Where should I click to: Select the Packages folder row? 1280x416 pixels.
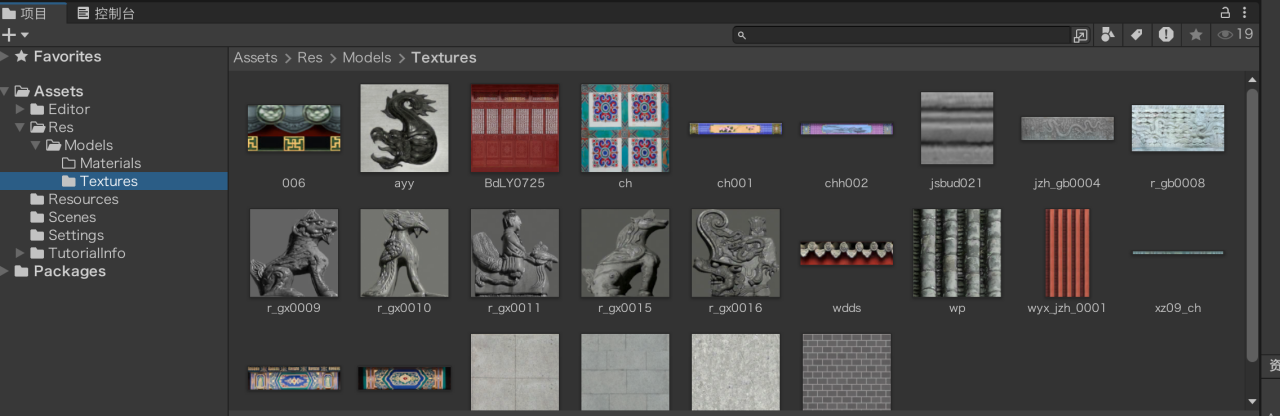pos(114,271)
